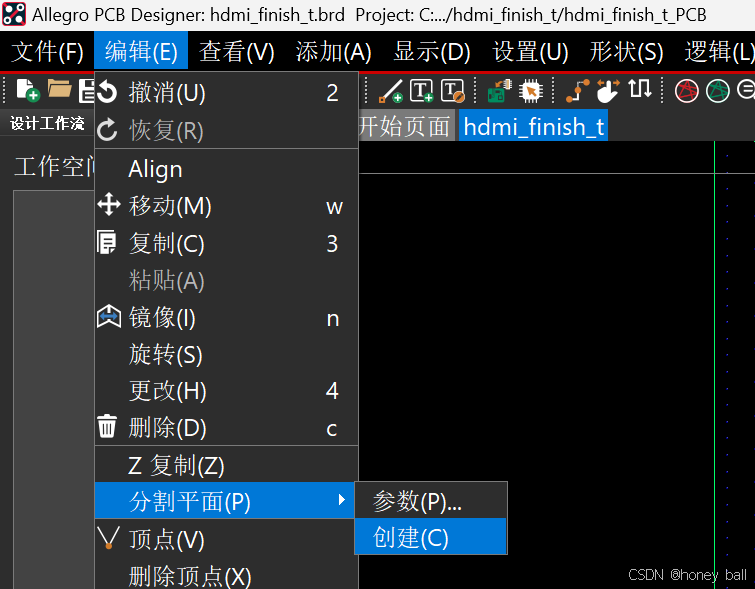Click the new design file icon
This screenshot has width=755, height=589.
(x=27, y=90)
